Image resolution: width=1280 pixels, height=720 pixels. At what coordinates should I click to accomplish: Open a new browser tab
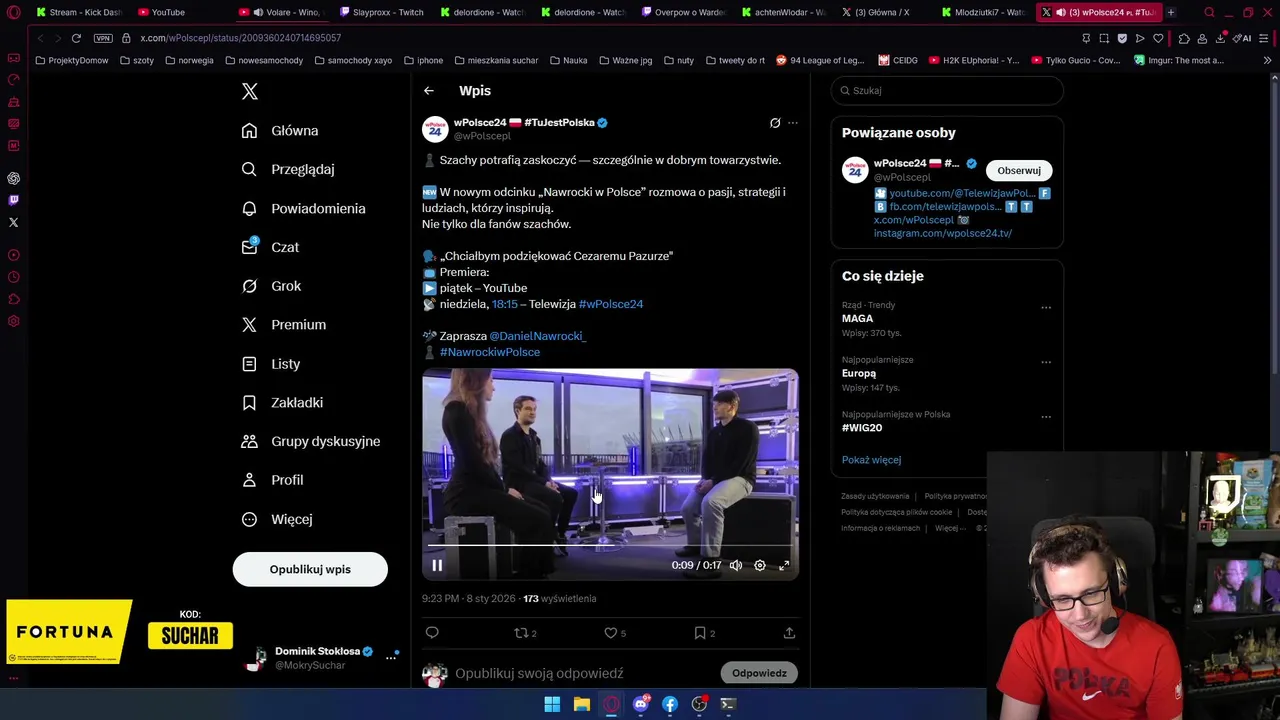click(1171, 12)
